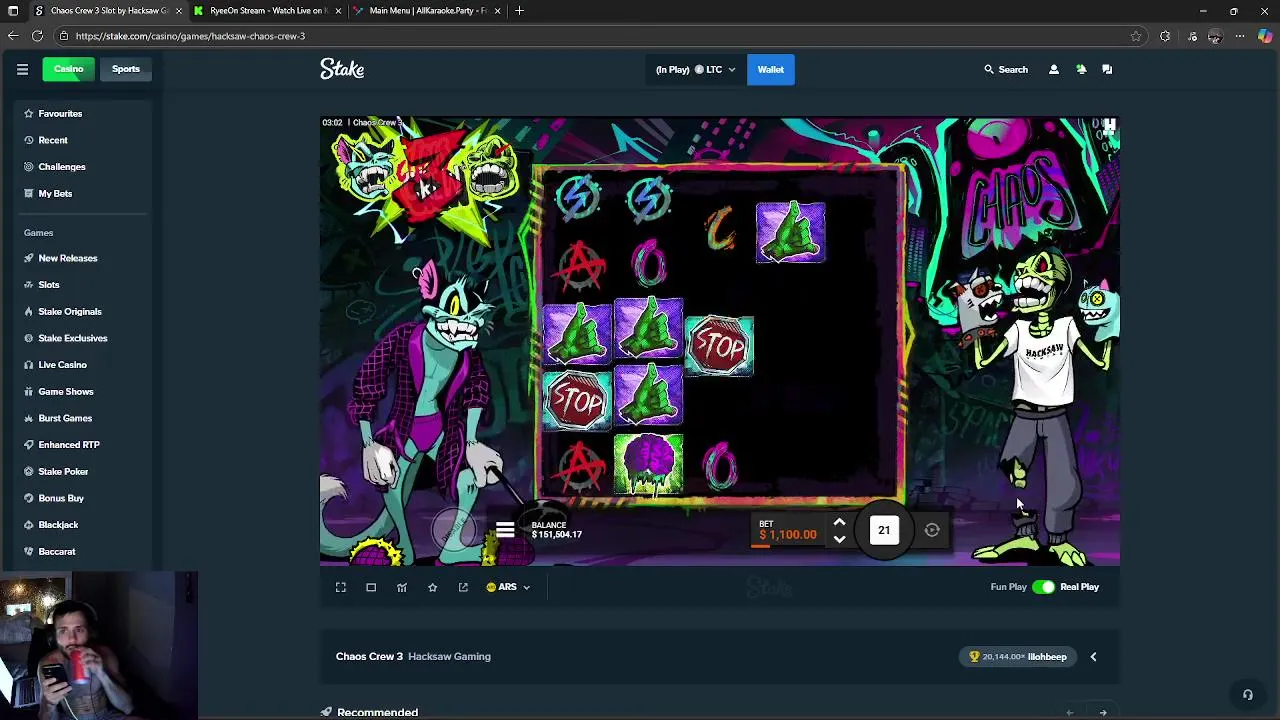Toggle the Fun Play / Real Play switch

point(1043,587)
